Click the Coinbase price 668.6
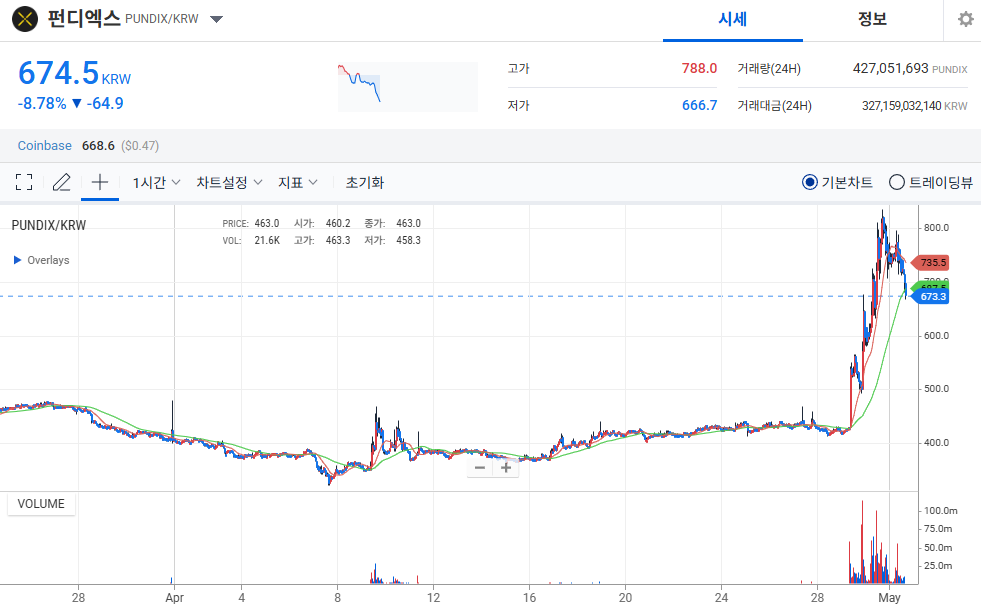The image size is (981, 606). coord(98,146)
